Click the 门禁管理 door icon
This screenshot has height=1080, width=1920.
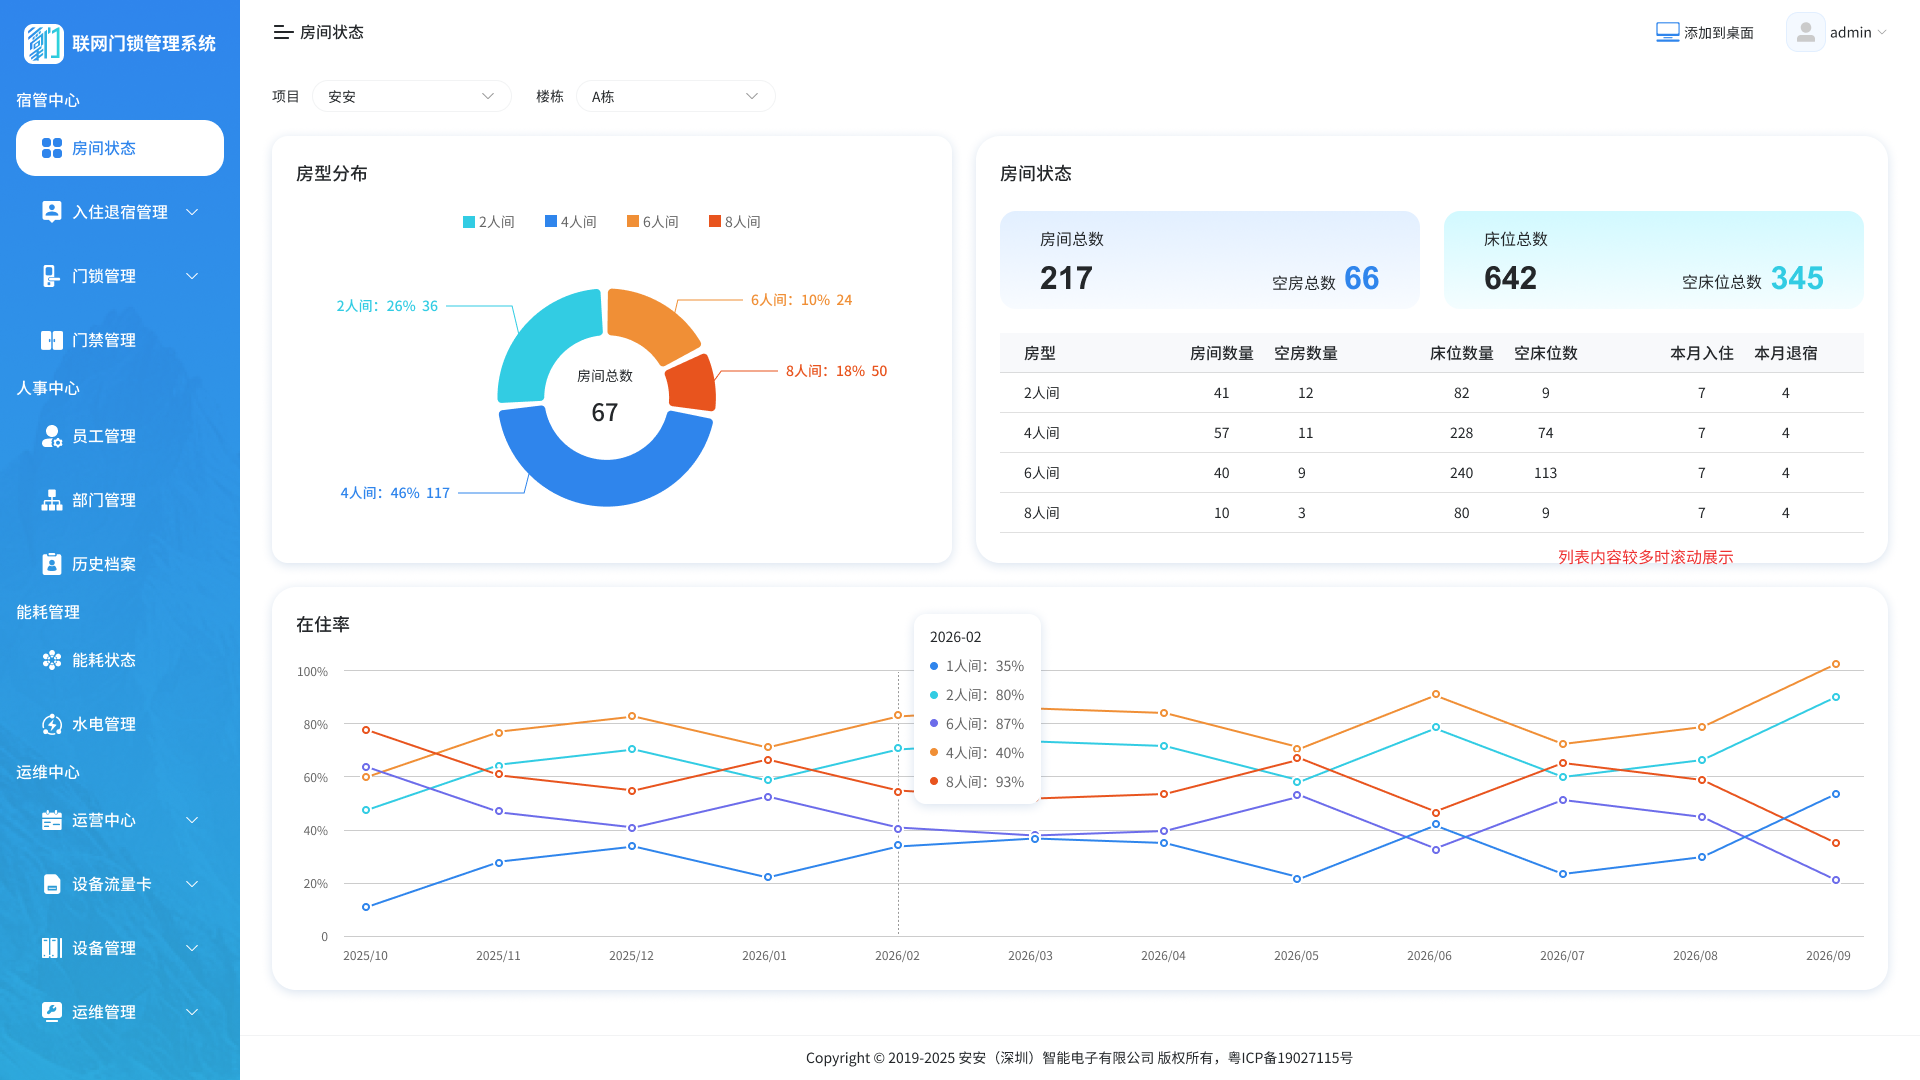click(52, 340)
